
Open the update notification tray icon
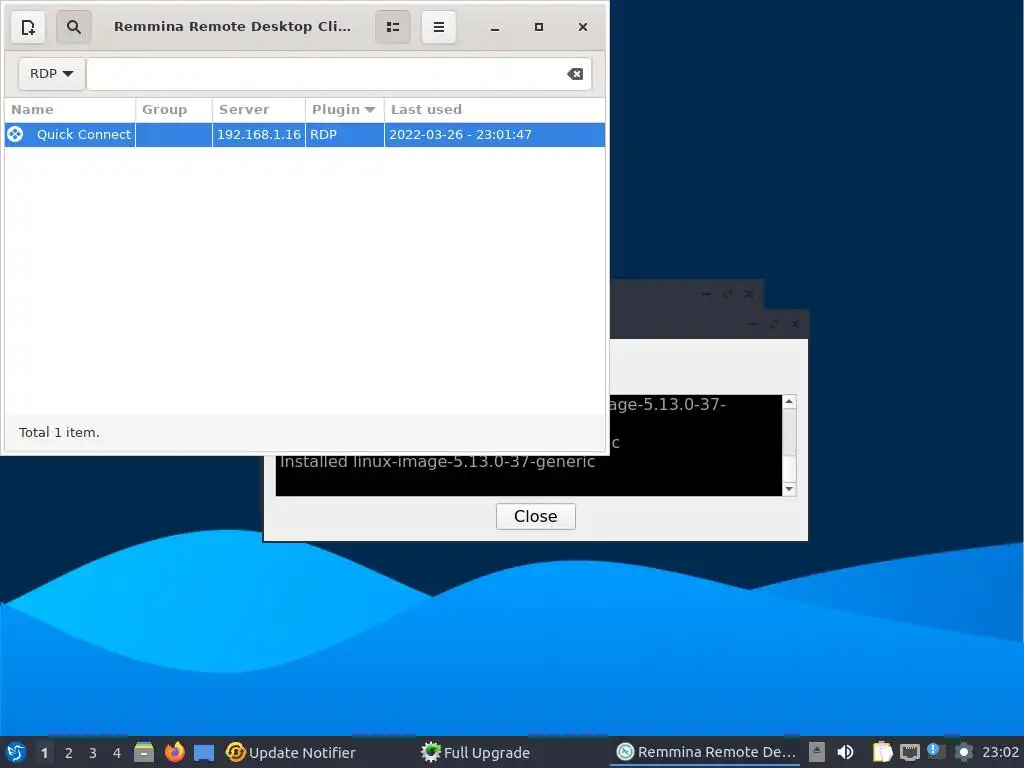point(936,752)
